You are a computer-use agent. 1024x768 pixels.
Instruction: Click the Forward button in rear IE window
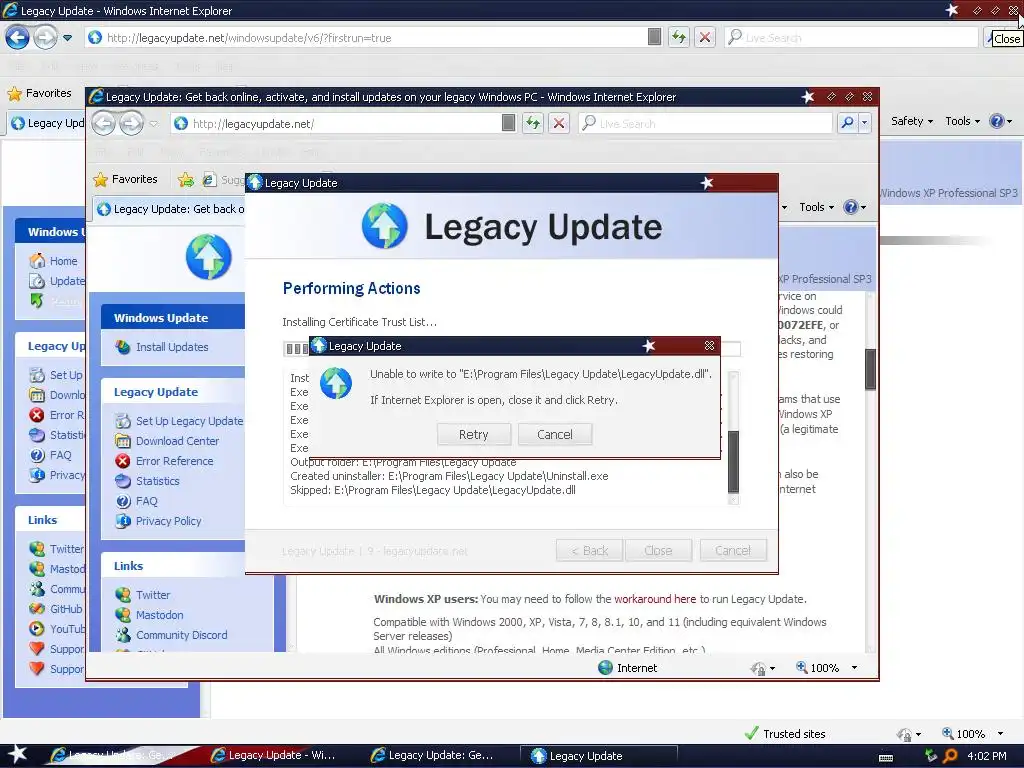point(45,37)
